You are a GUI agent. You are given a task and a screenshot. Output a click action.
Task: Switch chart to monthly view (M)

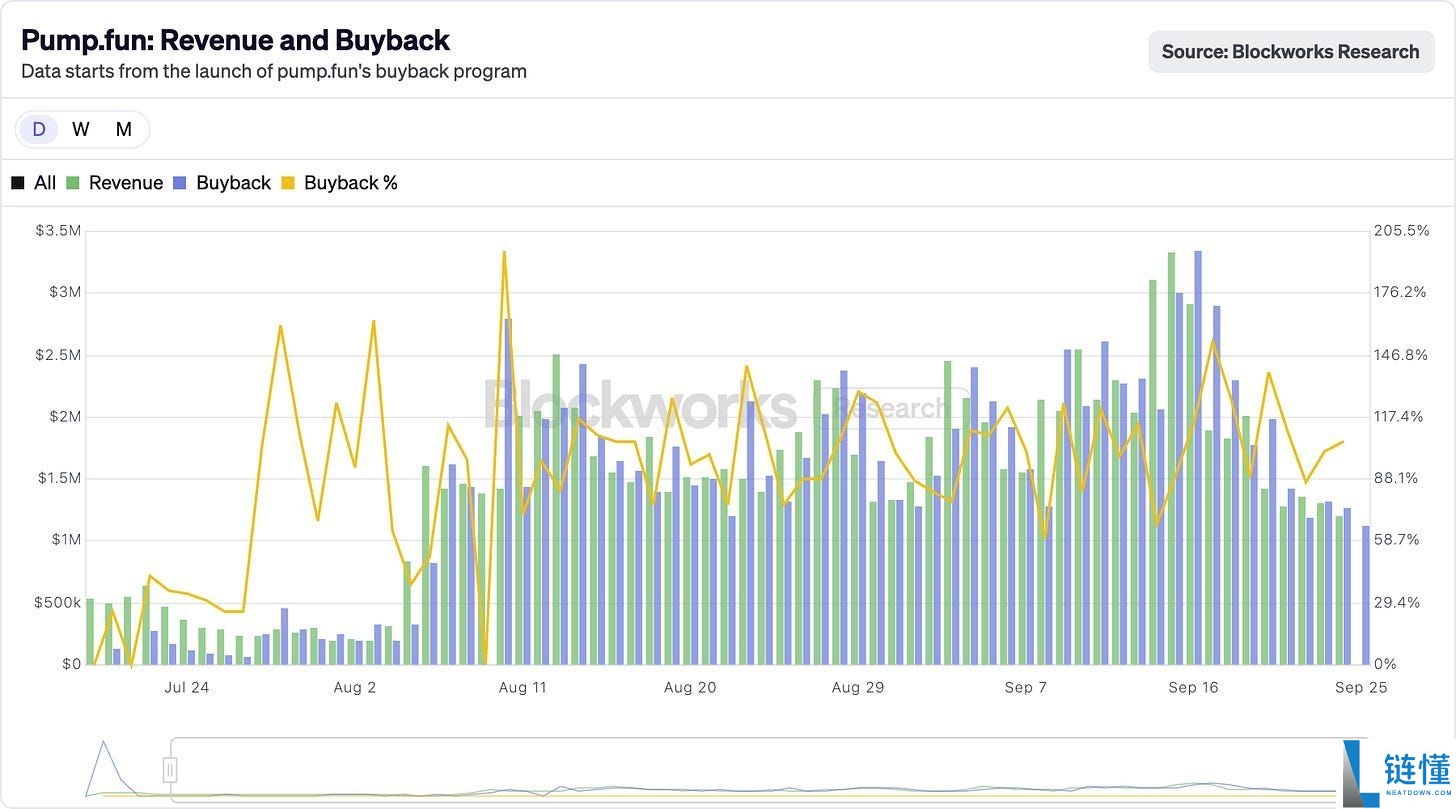[123, 129]
